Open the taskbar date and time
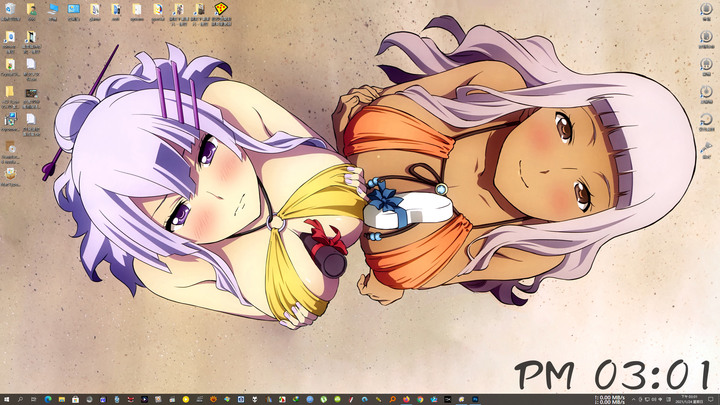Image resolution: width=720 pixels, height=405 pixels. click(x=689, y=399)
